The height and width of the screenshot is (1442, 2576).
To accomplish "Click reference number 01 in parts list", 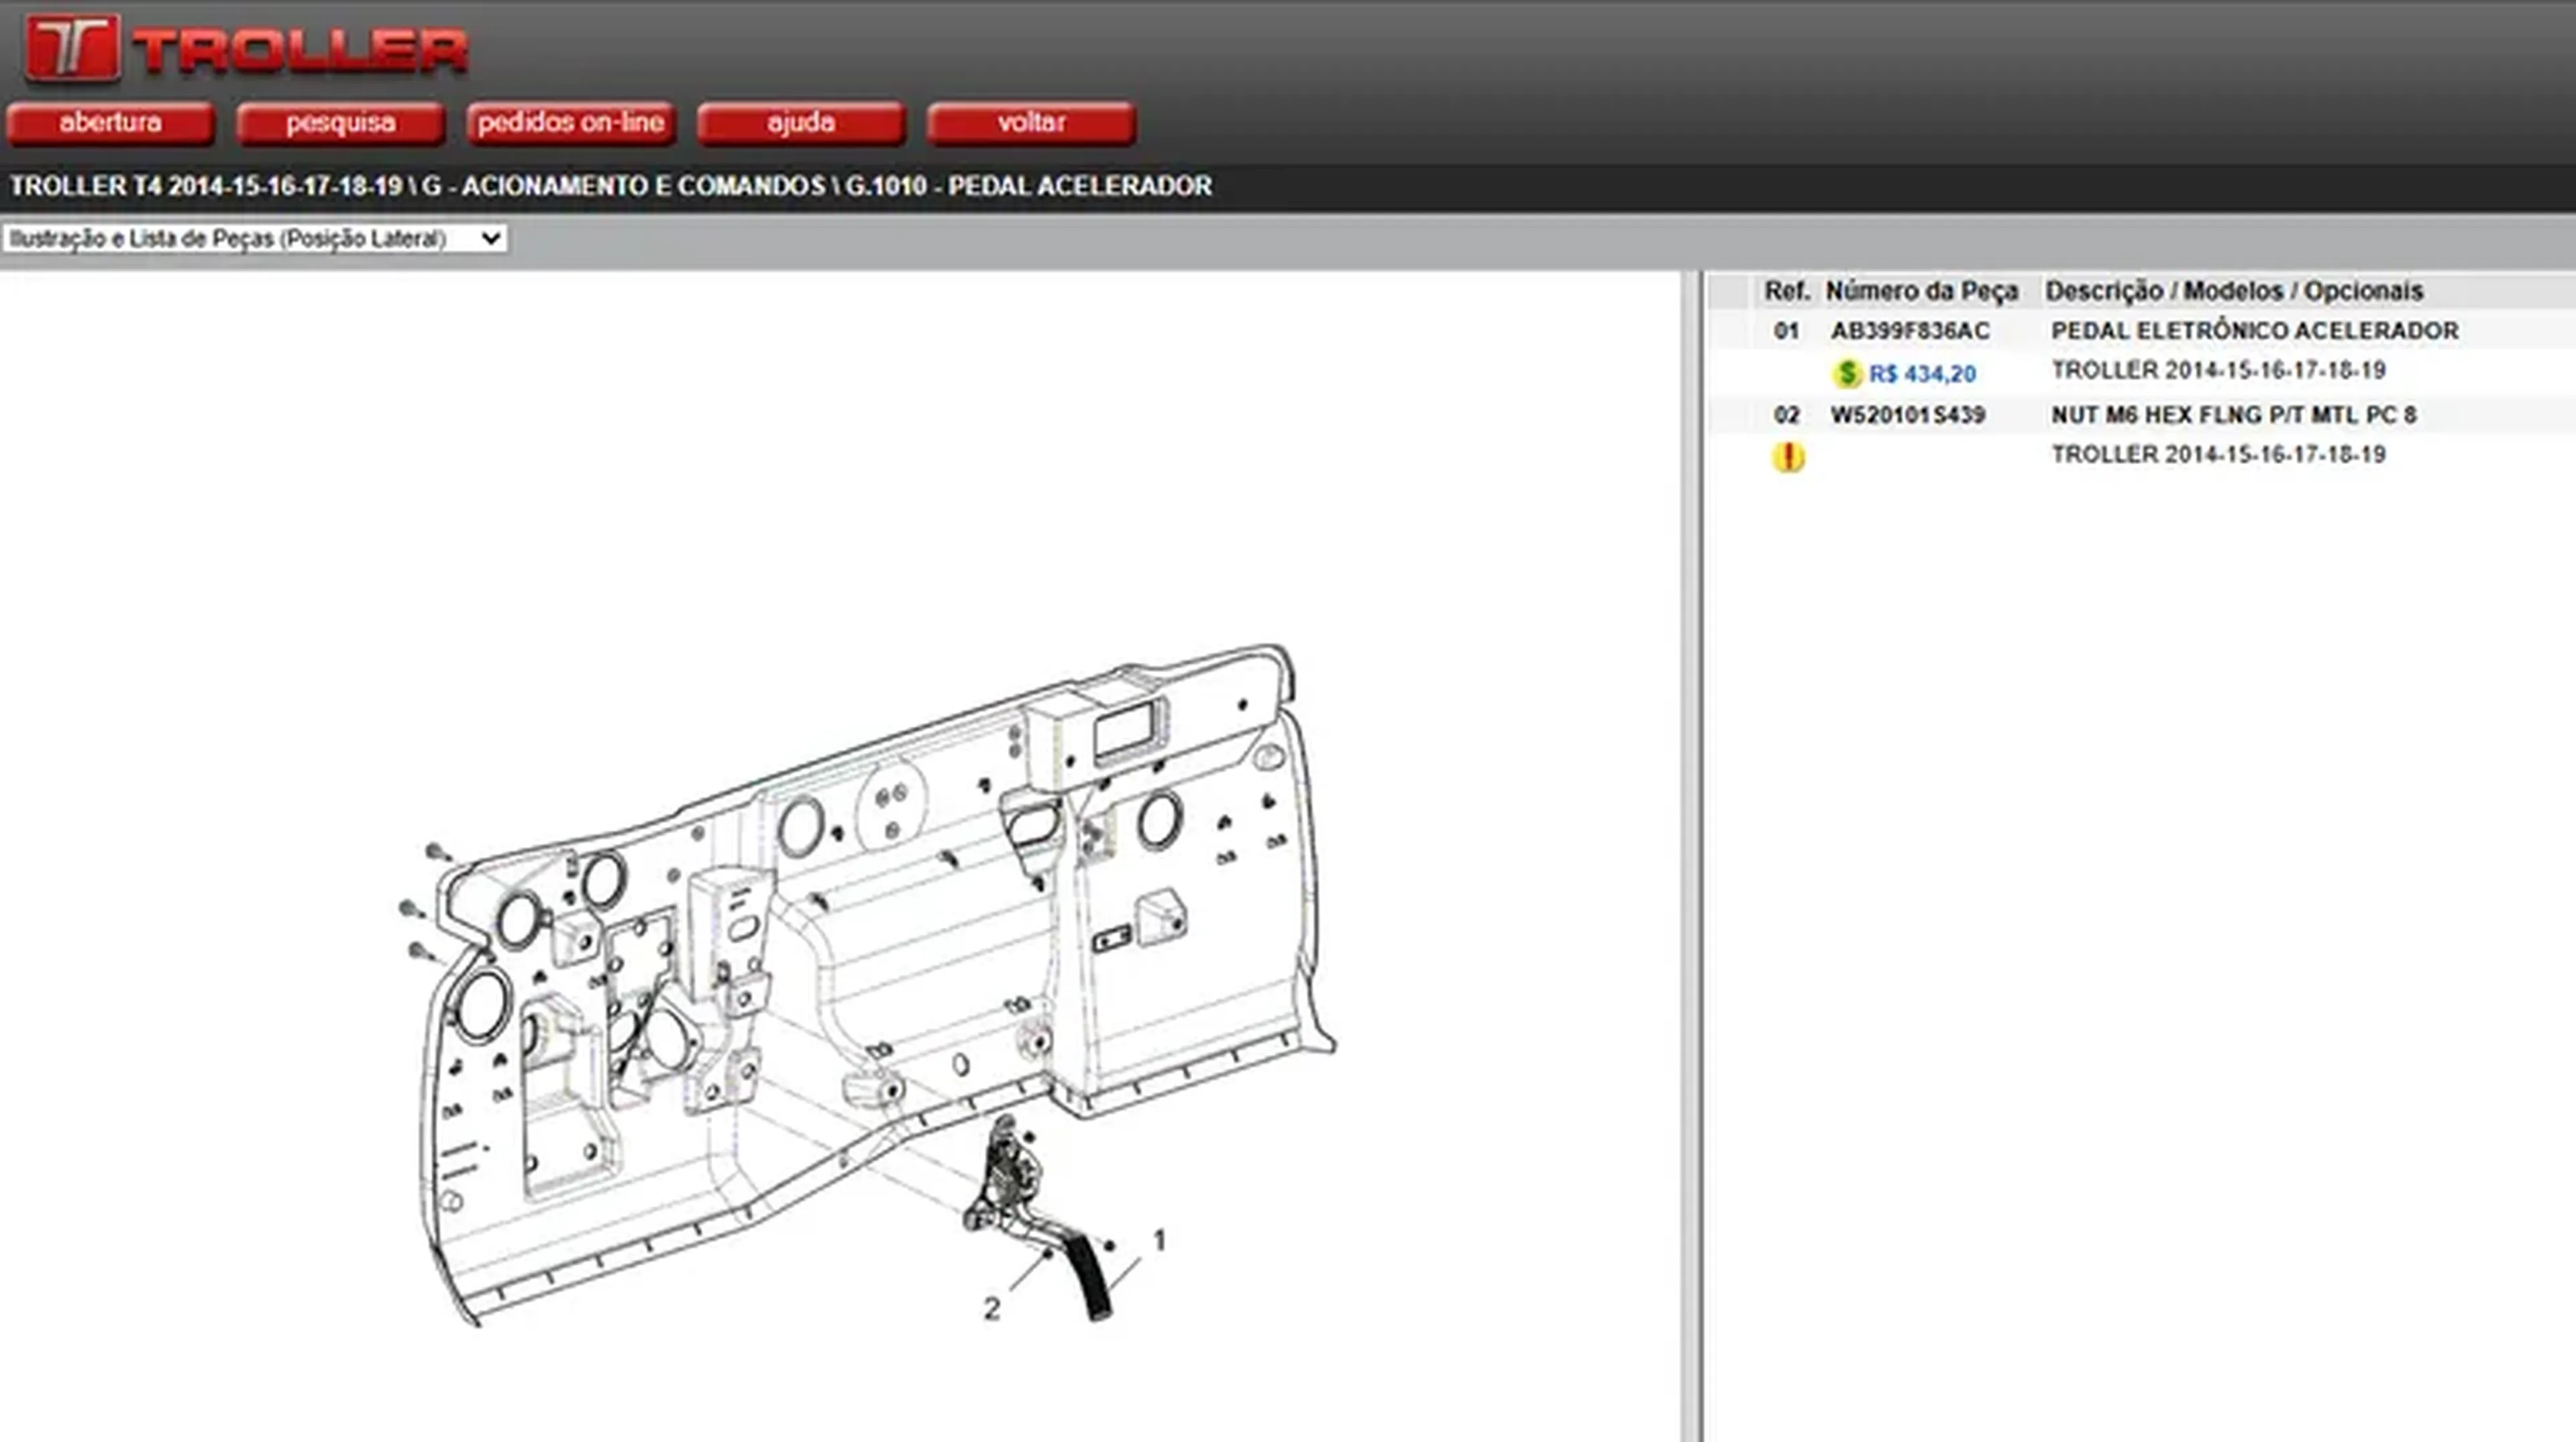I will 1786,331.
